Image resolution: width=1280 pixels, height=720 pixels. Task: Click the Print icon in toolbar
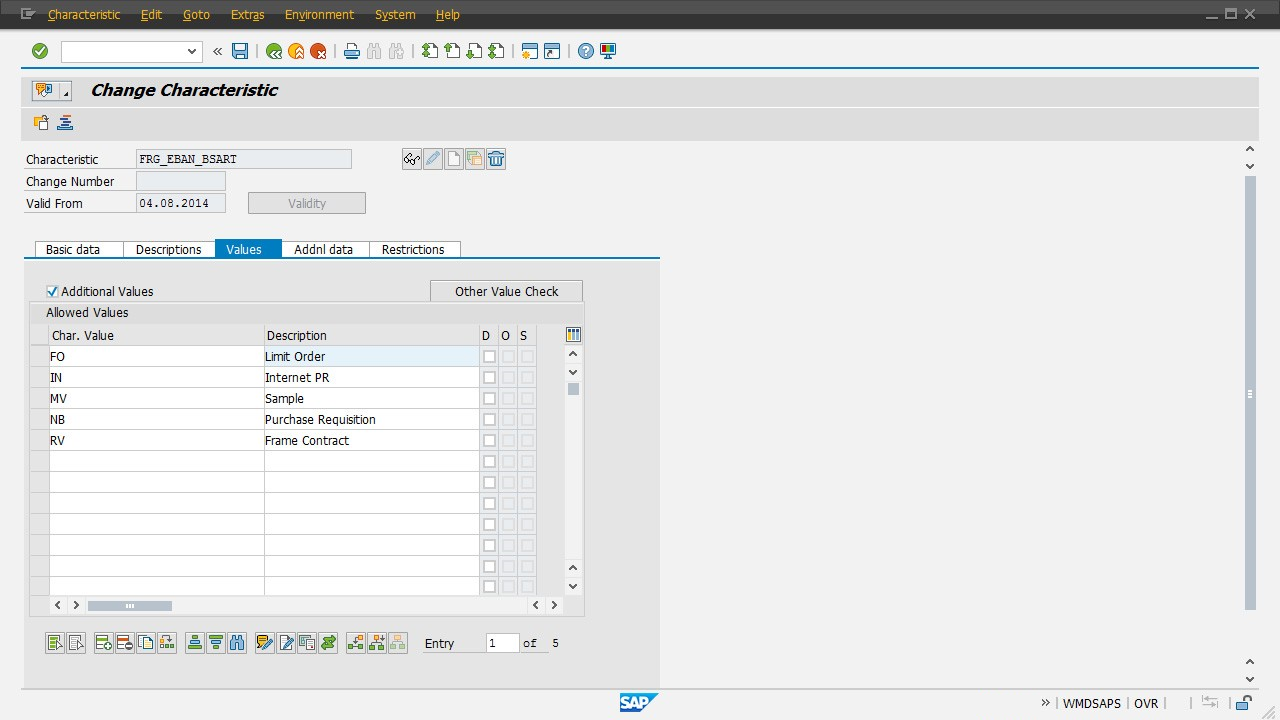point(351,51)
